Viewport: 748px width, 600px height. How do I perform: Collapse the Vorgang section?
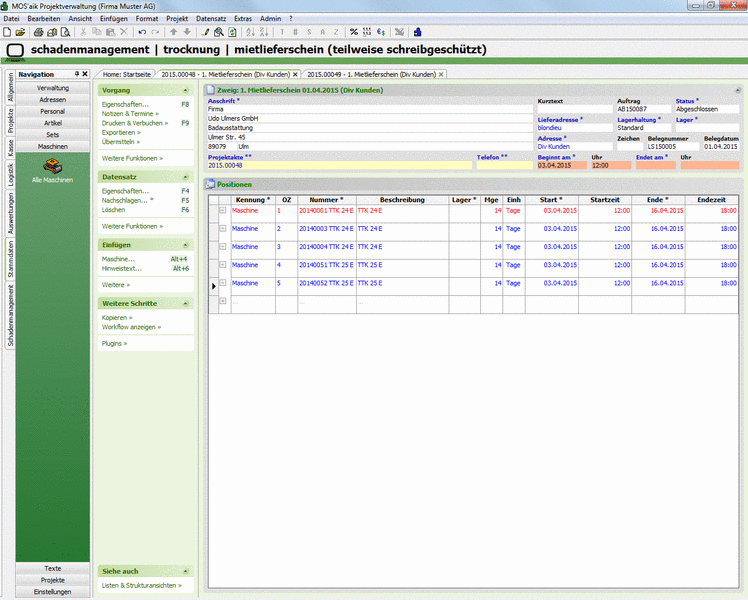pyautogui.click(x=186, y=90)
